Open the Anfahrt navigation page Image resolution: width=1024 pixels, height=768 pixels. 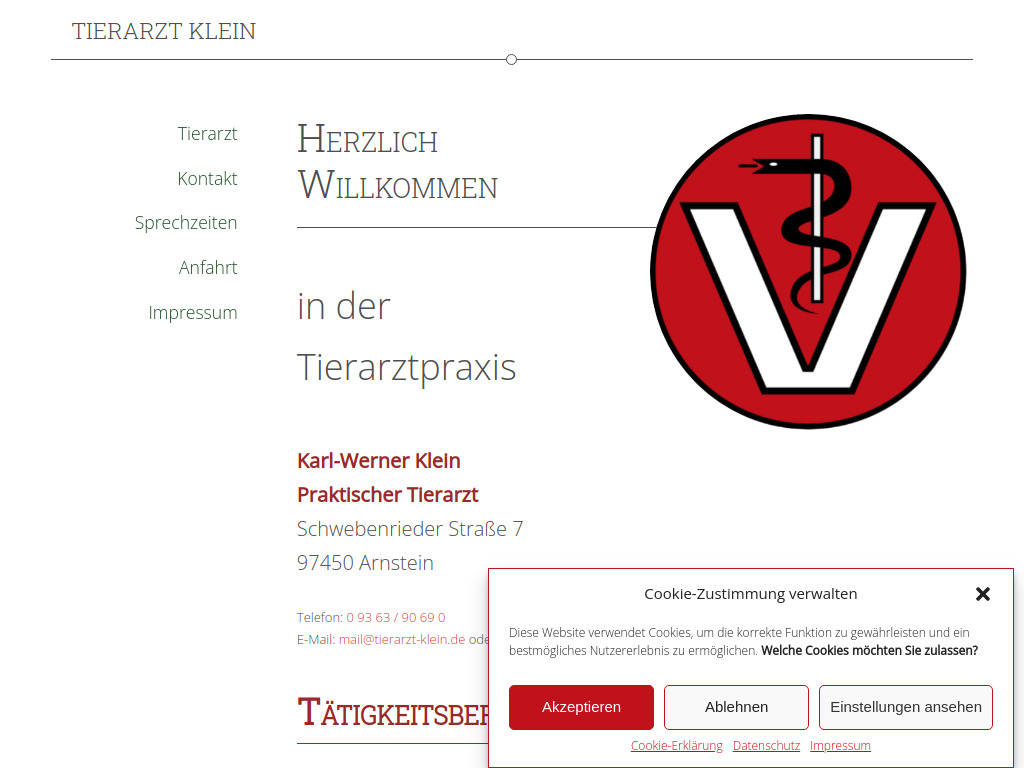(x=208, y=267)
